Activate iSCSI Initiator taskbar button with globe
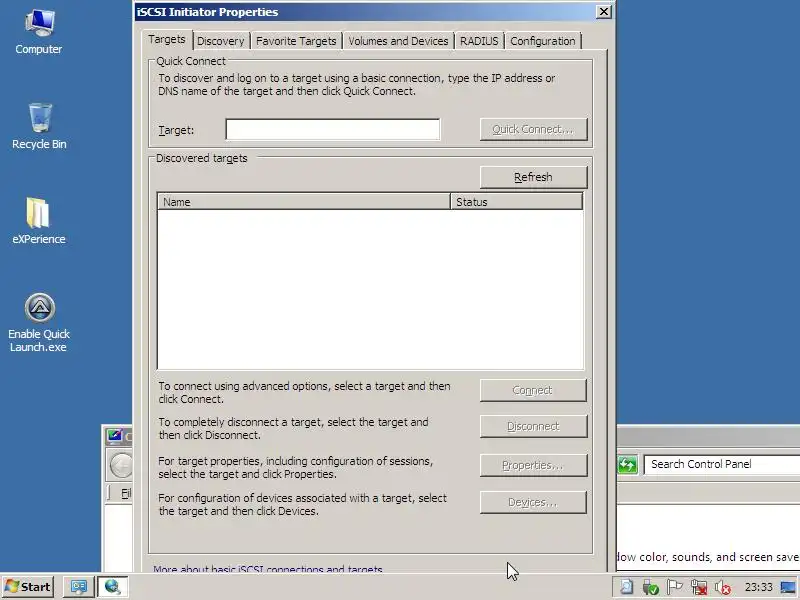 pyautogui.click(x=112, y=587)
